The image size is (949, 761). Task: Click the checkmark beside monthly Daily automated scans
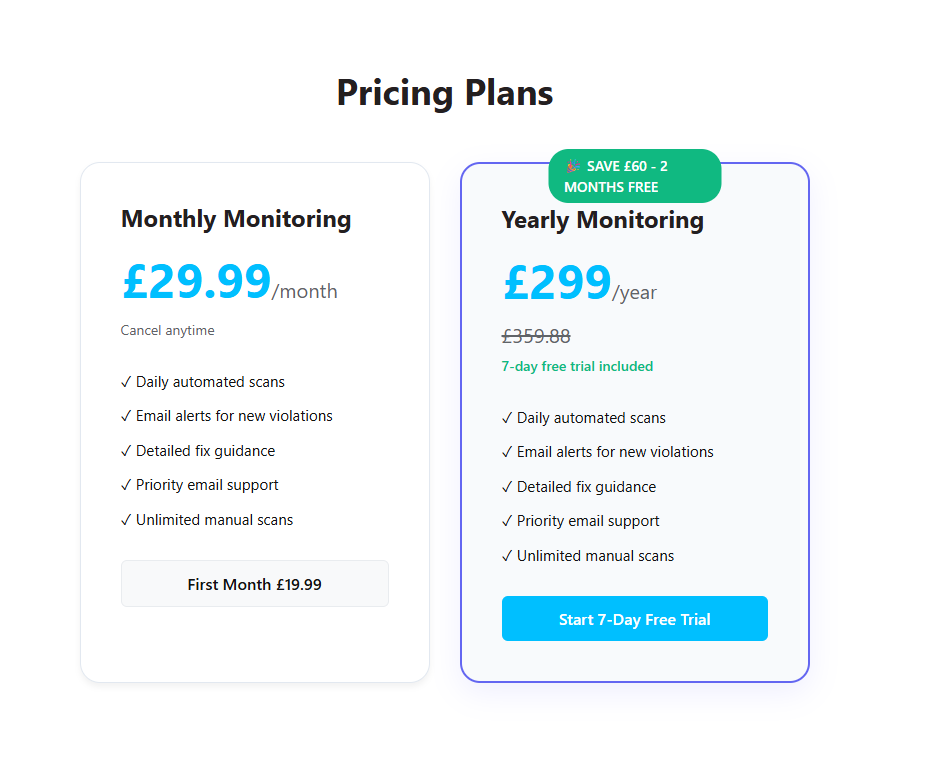(126, 382)
